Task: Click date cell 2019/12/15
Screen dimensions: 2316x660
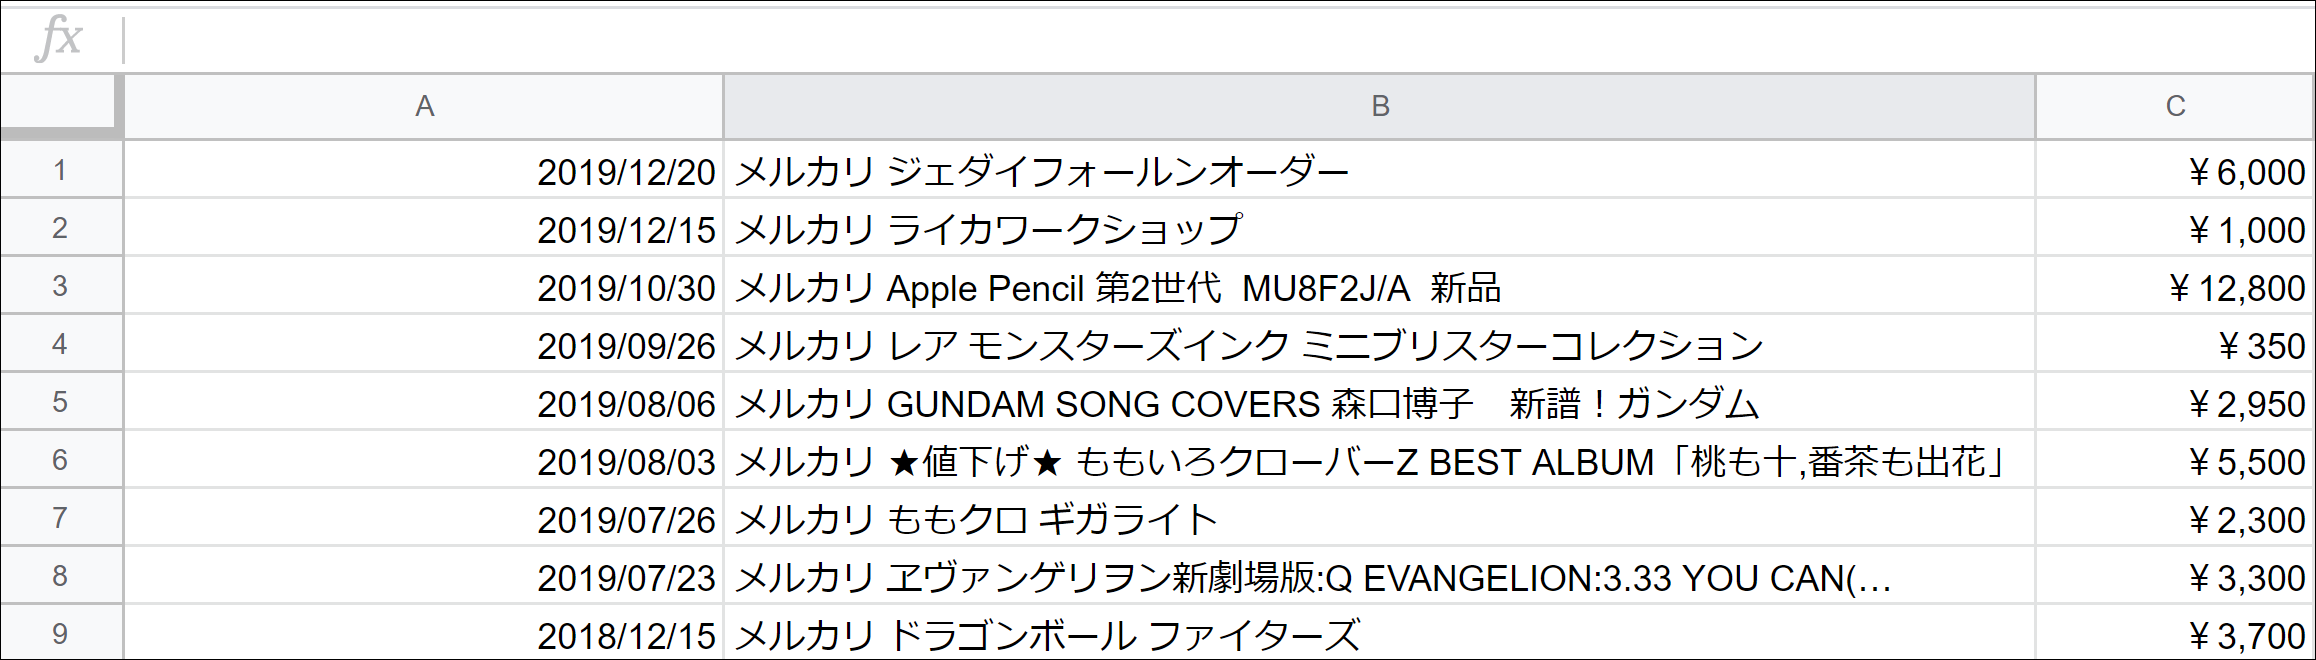Action: coord(424,228)
